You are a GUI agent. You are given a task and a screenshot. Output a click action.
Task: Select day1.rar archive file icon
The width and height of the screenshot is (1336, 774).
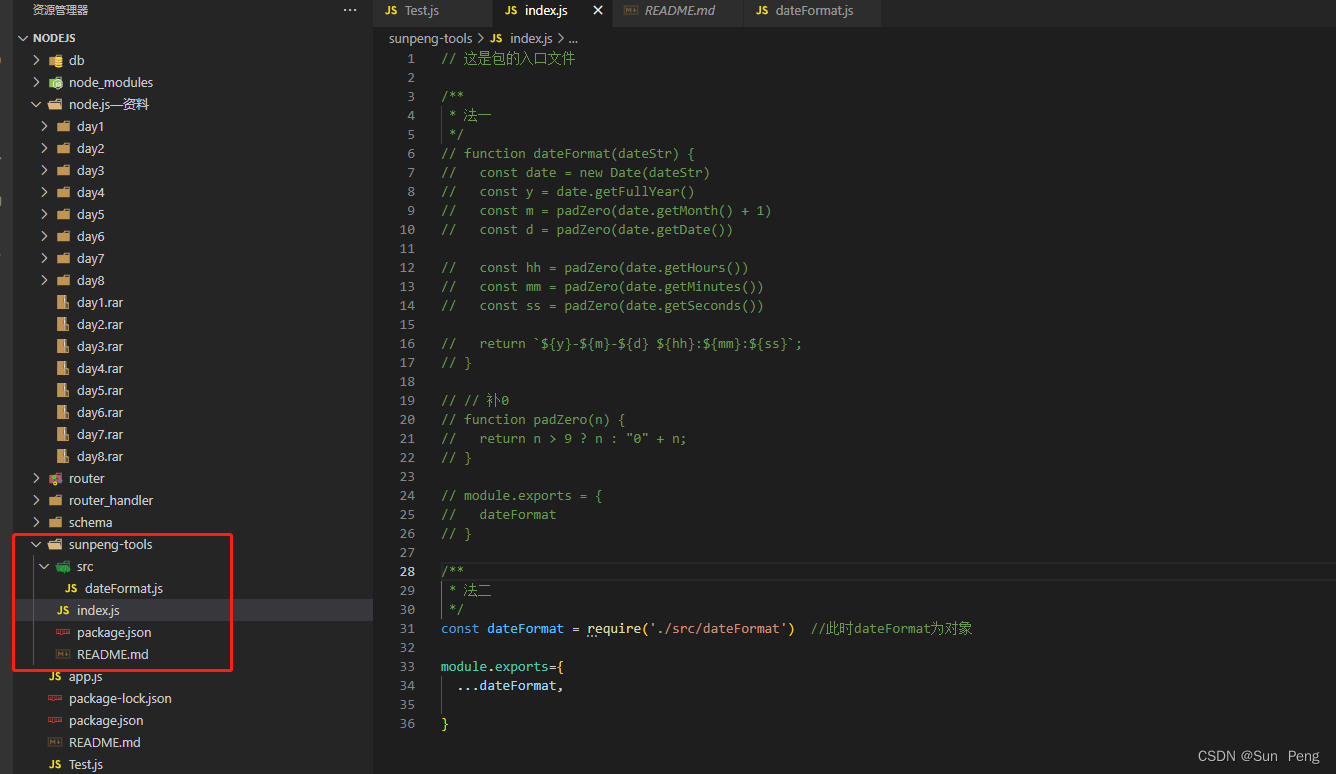[63, 302]
